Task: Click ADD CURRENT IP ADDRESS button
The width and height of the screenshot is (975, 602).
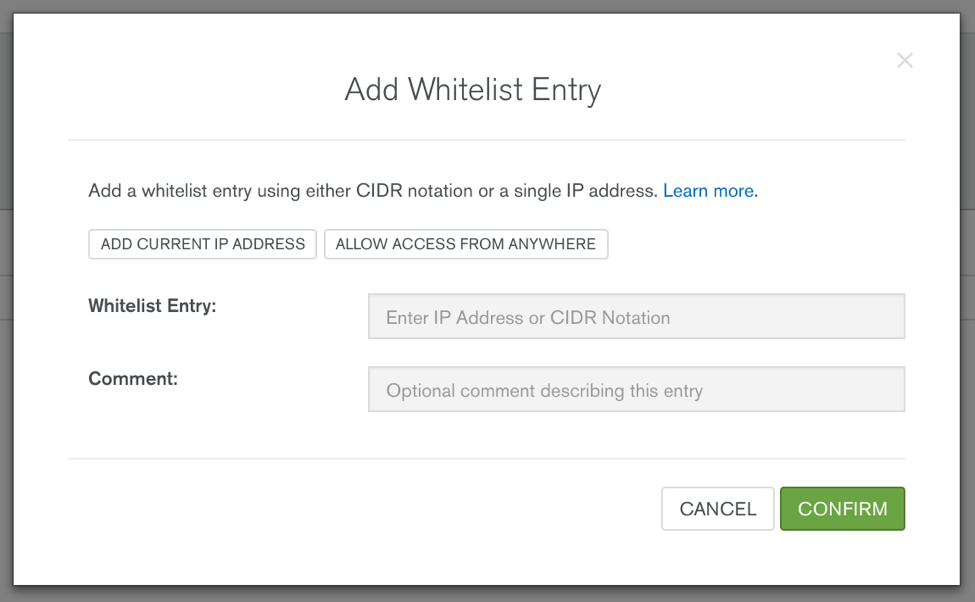Action: (x=203, y=244)
